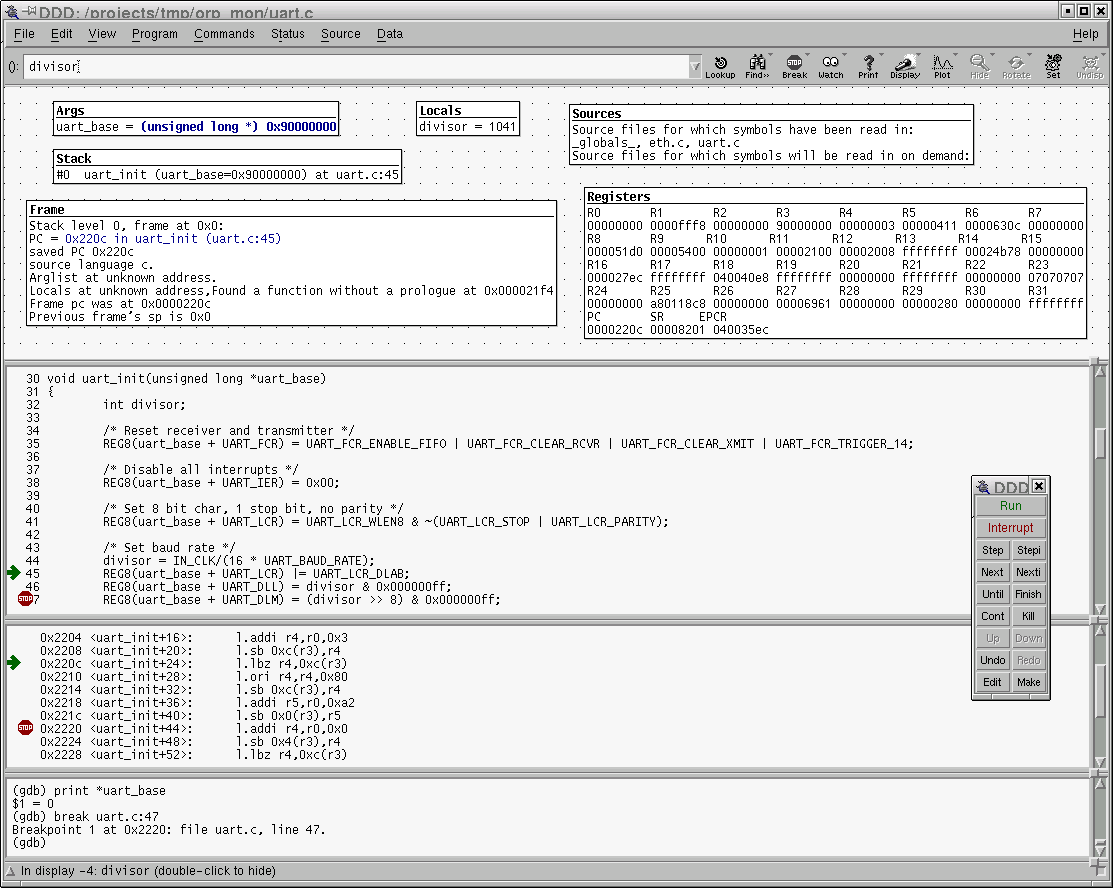The image size is (1113, 888).
Task: Click the divisor argument input field
Action: click(x=355, y=67)
